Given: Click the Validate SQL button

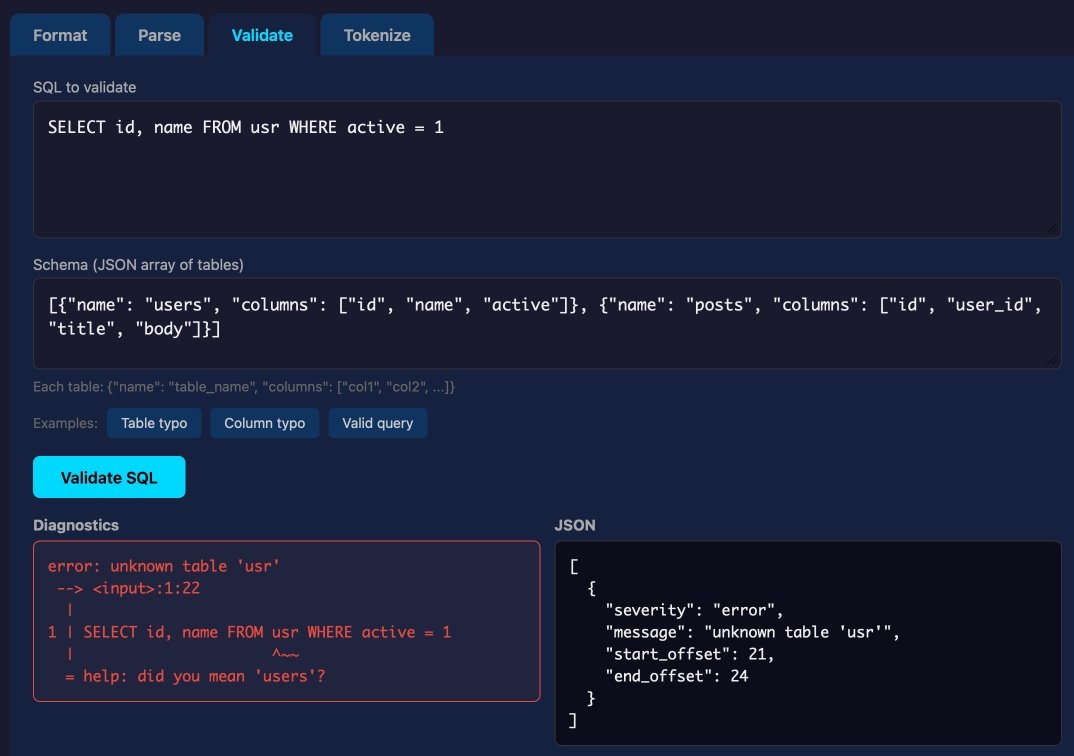Looking at the screenshot, I should [x=108, y=477].
